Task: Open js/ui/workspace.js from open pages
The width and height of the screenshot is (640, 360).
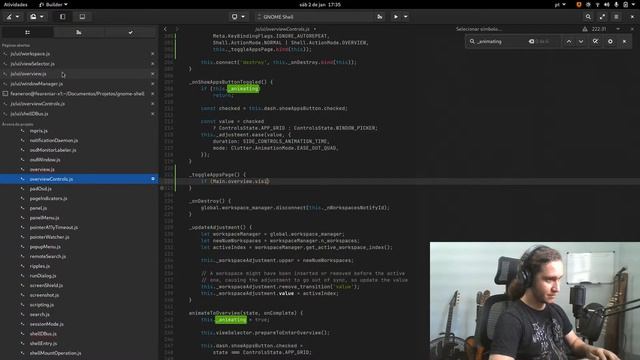Action: click(30, 54)
